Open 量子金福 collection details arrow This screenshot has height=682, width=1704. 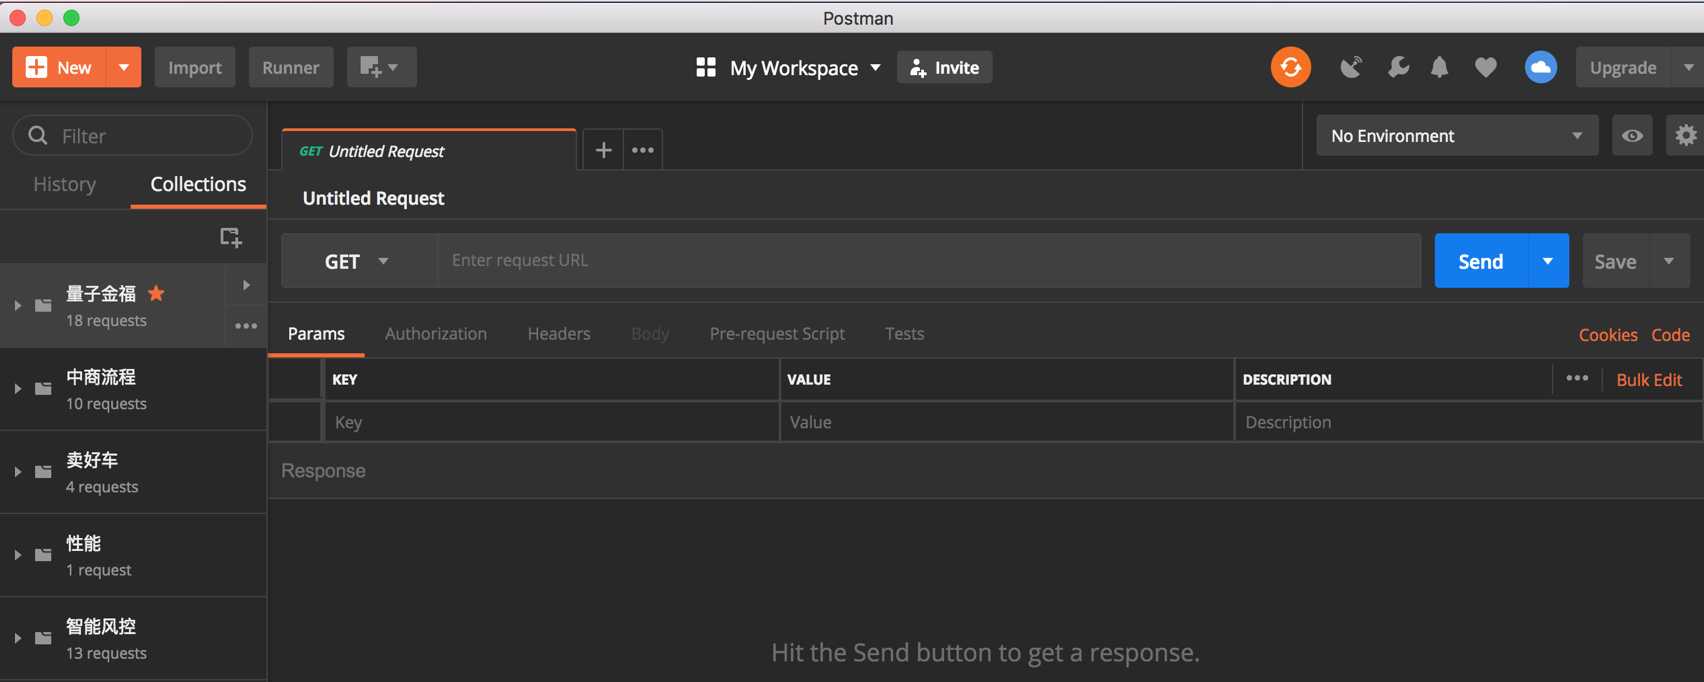[246, 285]
